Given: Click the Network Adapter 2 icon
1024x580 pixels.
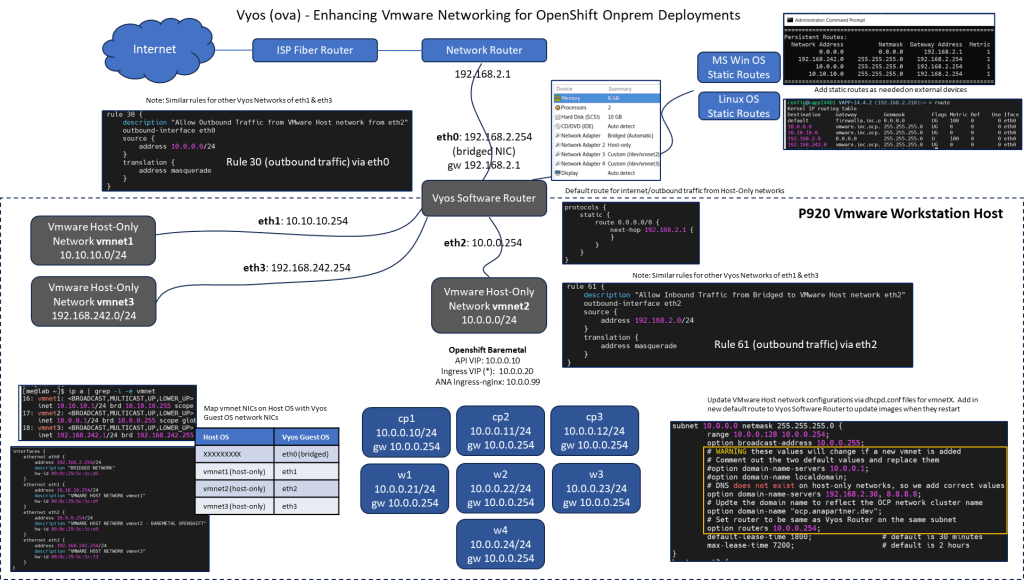Looking at the screenshot, I should [556, 146].
